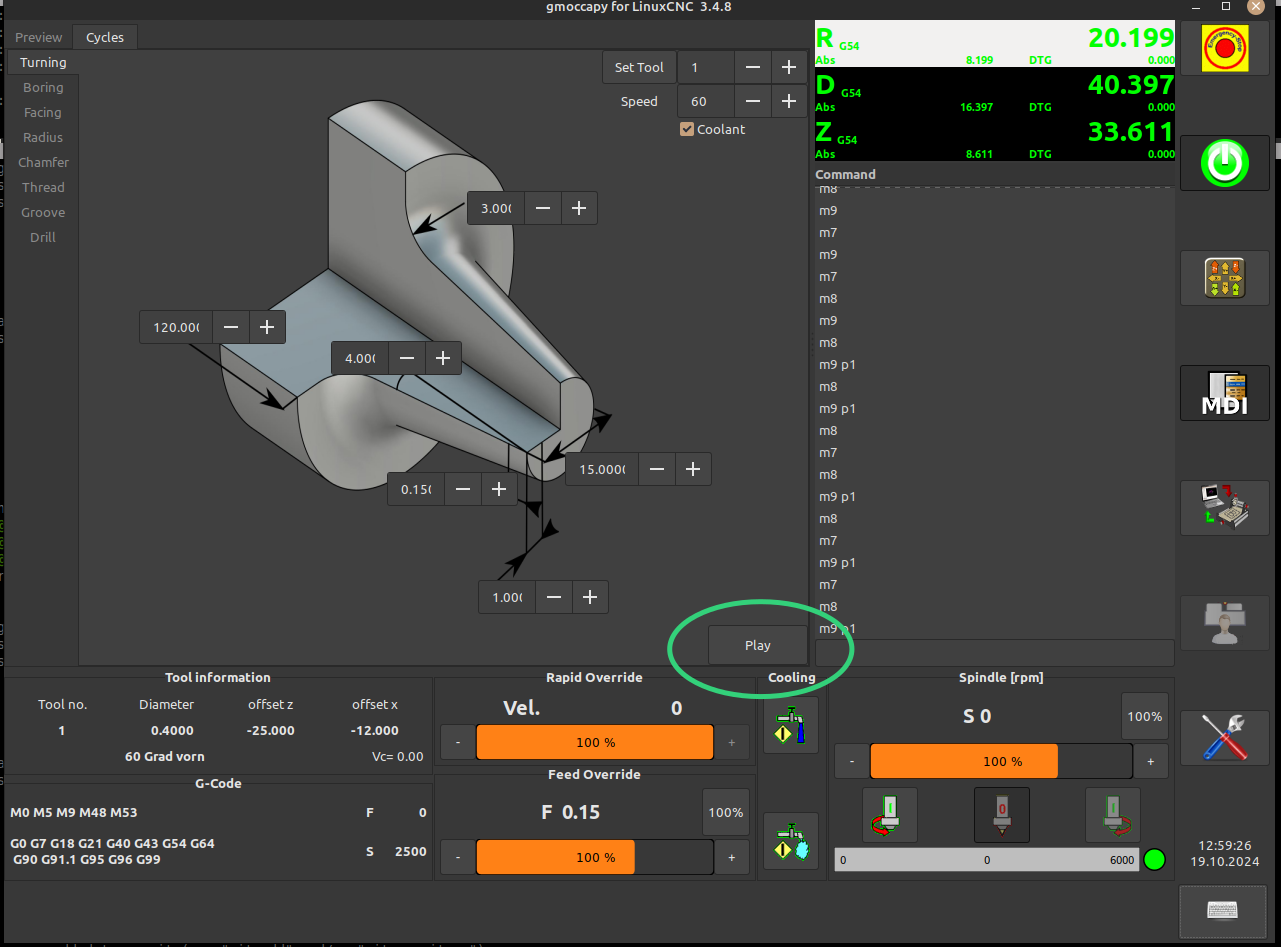The width and height of the screenshot is (1281, 947).
Task: Click the Spindle override slider bar
Action: [1001, 761]
